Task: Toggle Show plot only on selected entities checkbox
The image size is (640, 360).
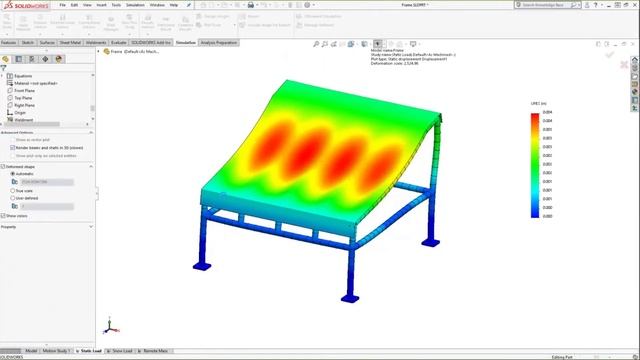Action: [13, 156]
